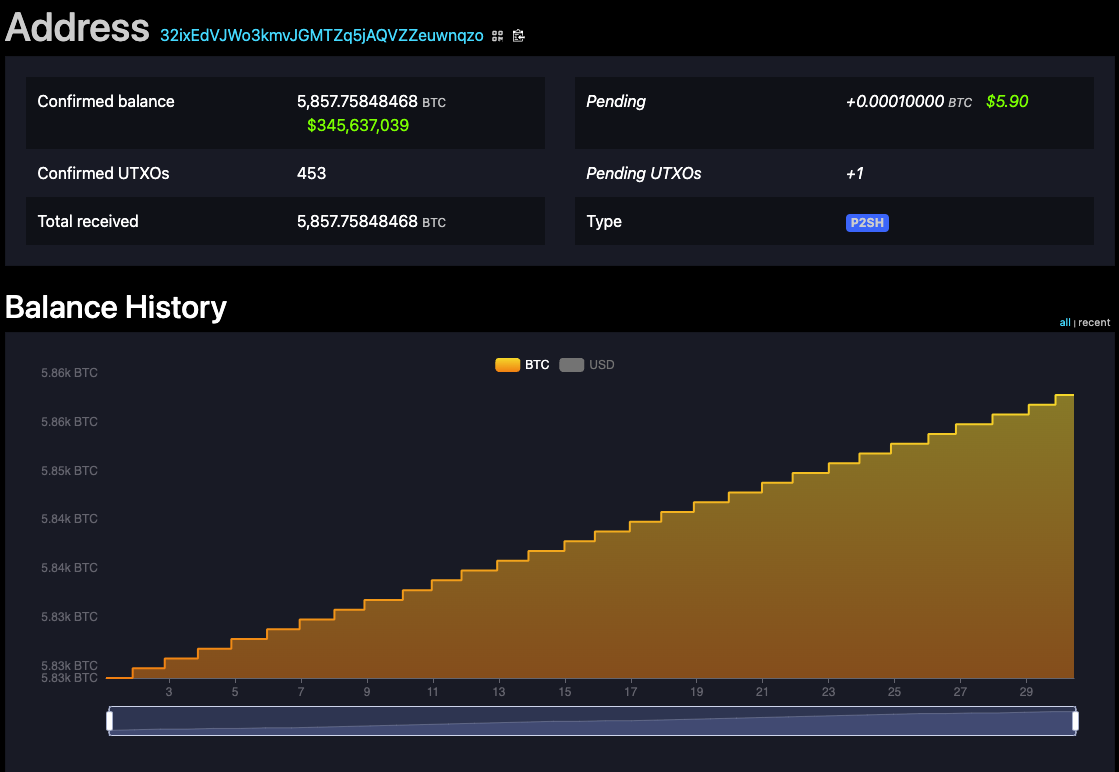The height and width of the screenshot is (772, 1119).
Task: Click left handle of chart range slider
Action: pyautogui.click(x=110, y=721)
